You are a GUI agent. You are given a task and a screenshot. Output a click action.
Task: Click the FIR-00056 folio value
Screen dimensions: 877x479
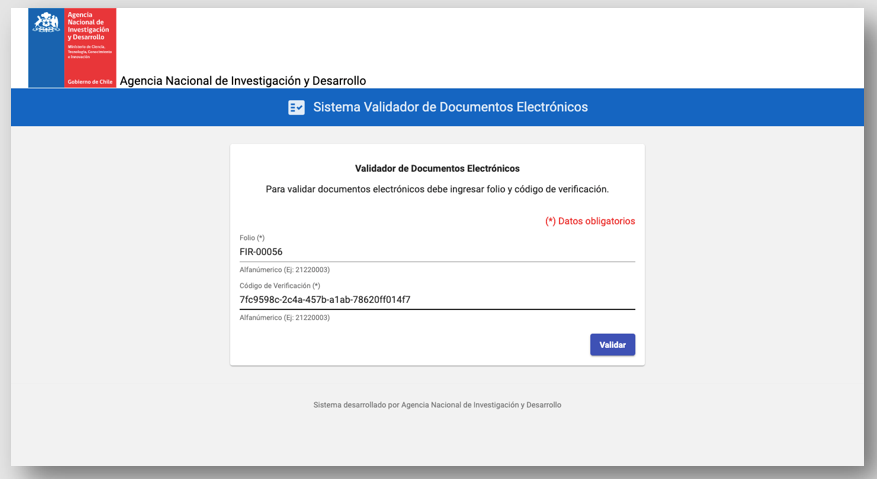[x=261, y=252]
